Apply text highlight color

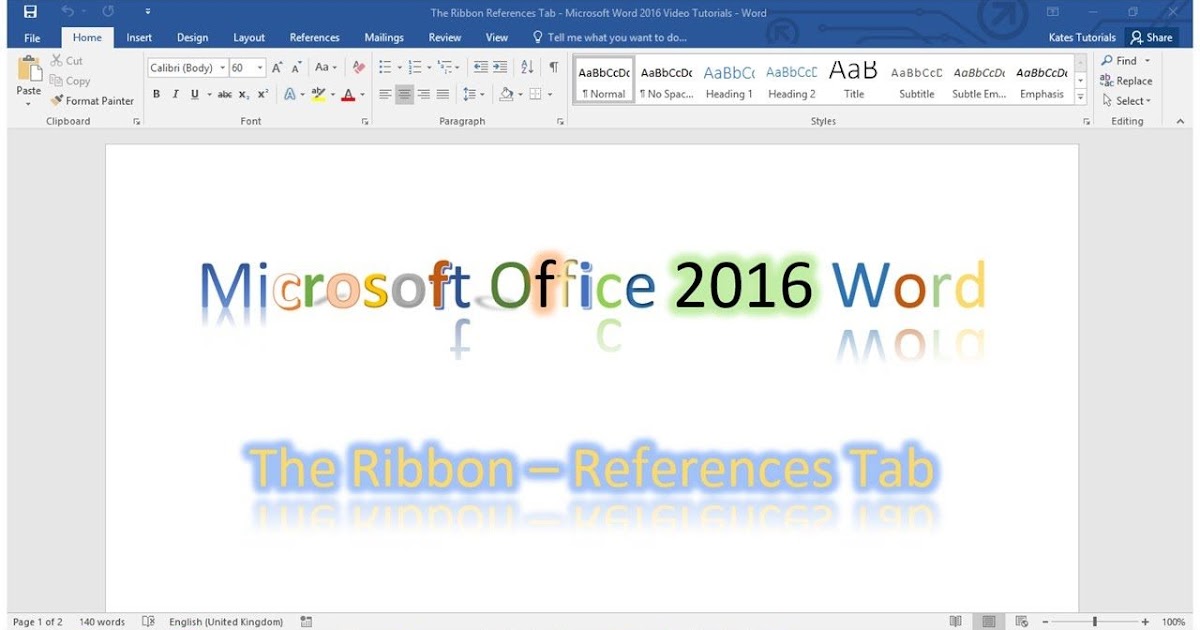(x=318, y=94)
